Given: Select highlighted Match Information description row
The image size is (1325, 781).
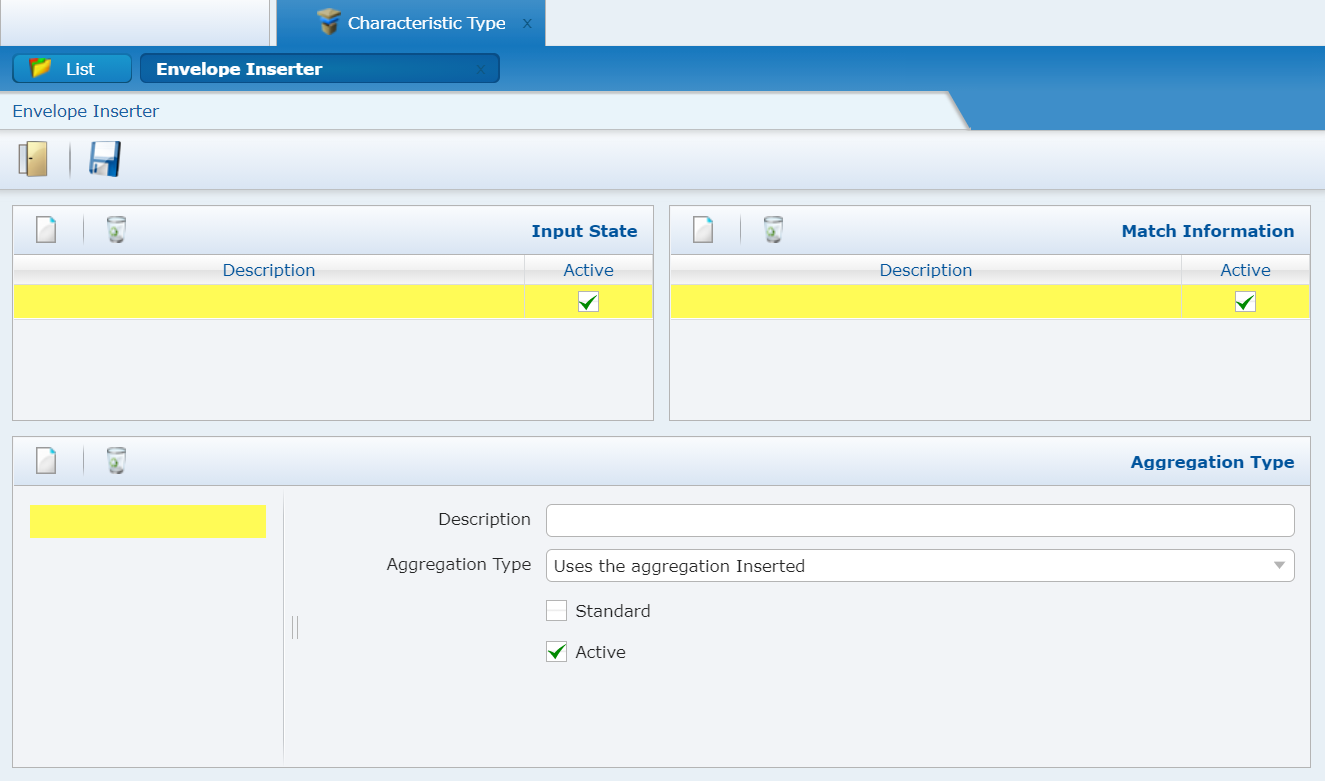Looking at the screenshot, I should click(x=926, y=302).
